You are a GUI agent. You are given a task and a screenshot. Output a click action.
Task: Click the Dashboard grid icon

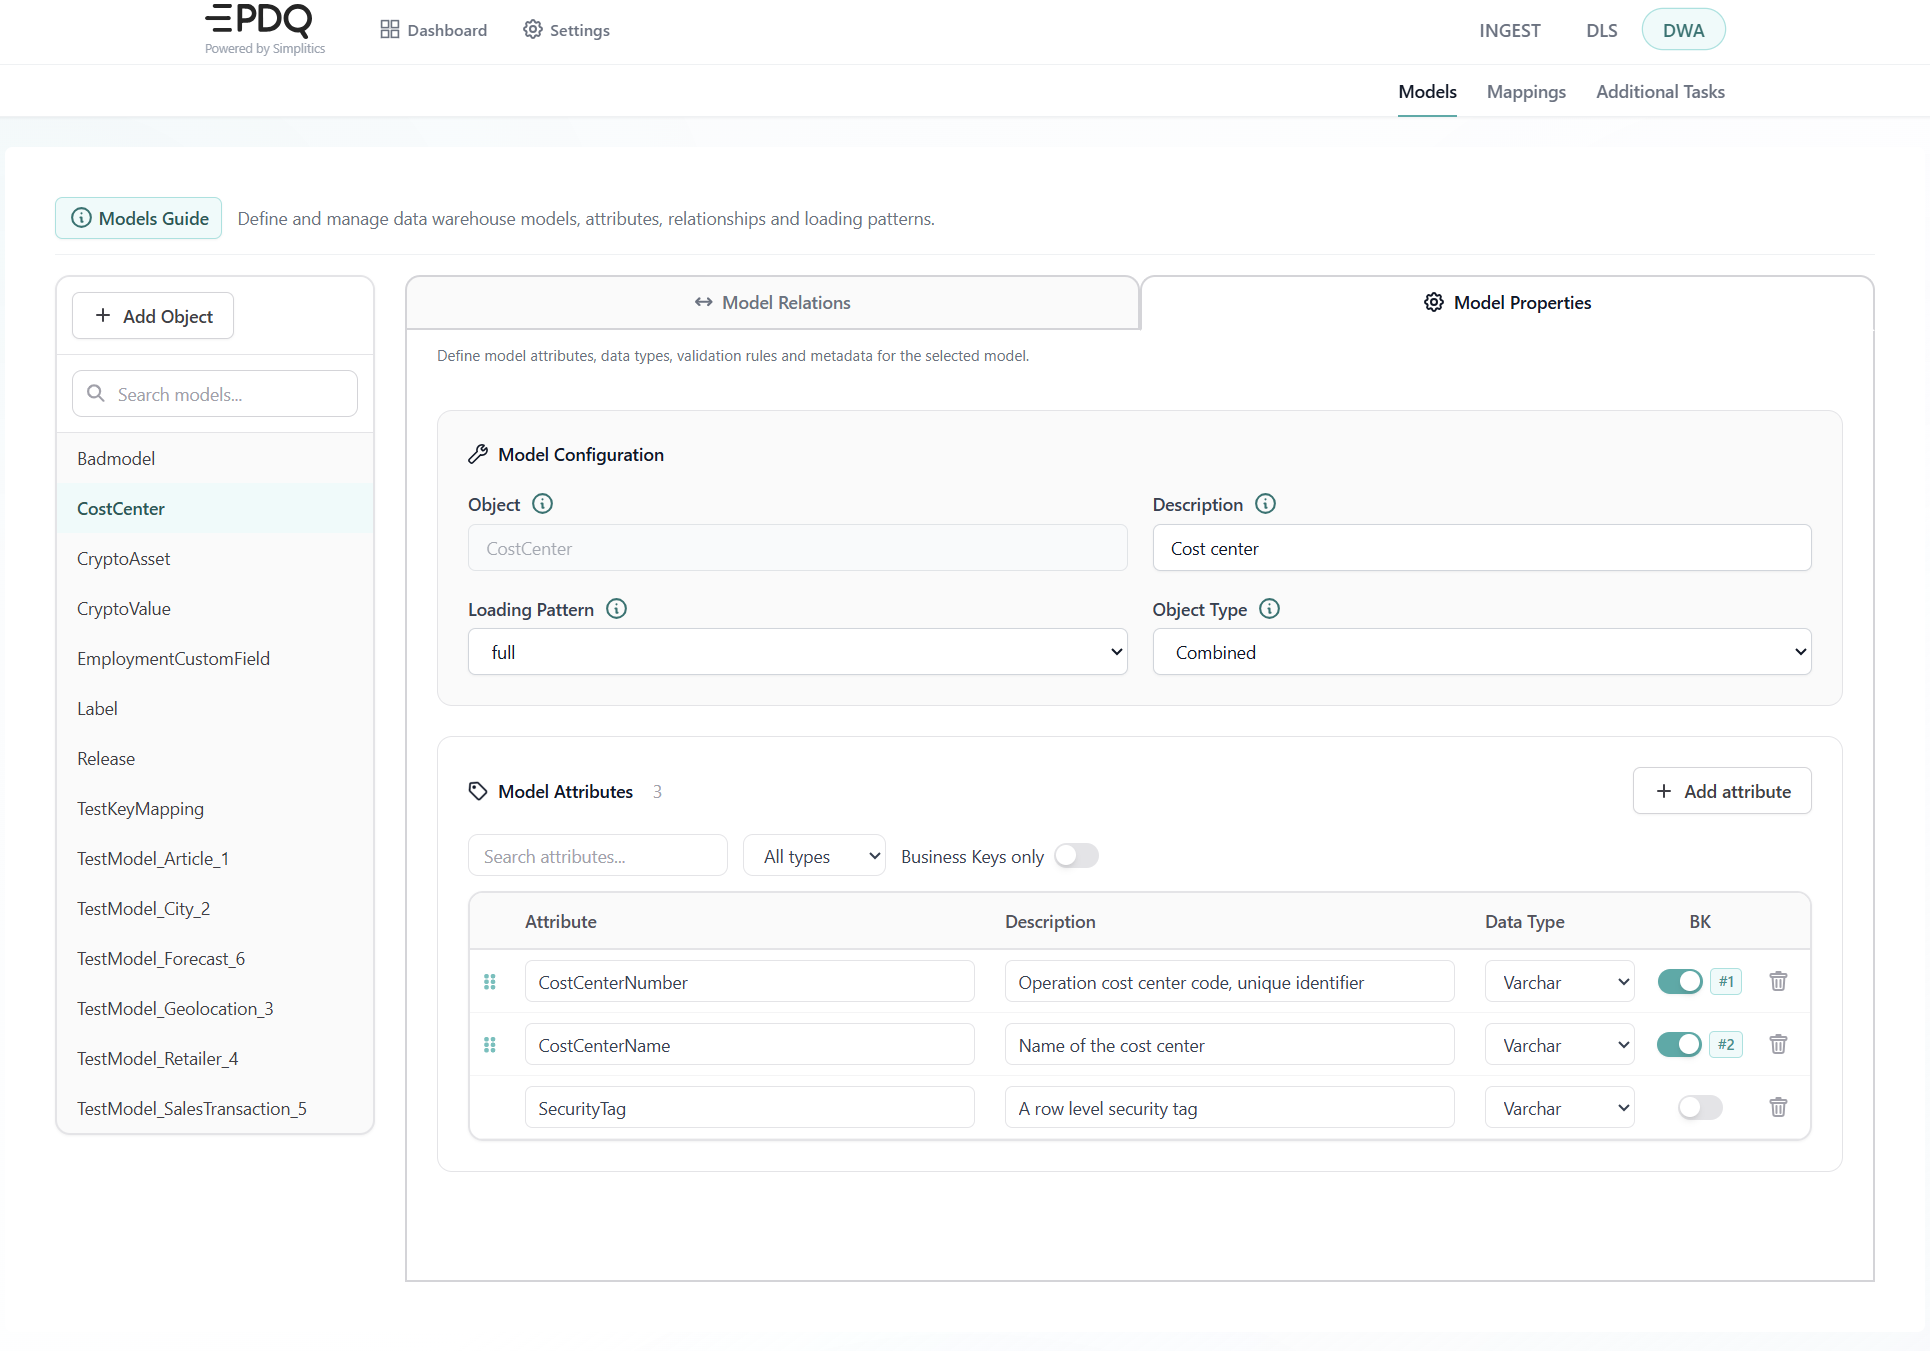pyautogui.click(x=390, y=29)
